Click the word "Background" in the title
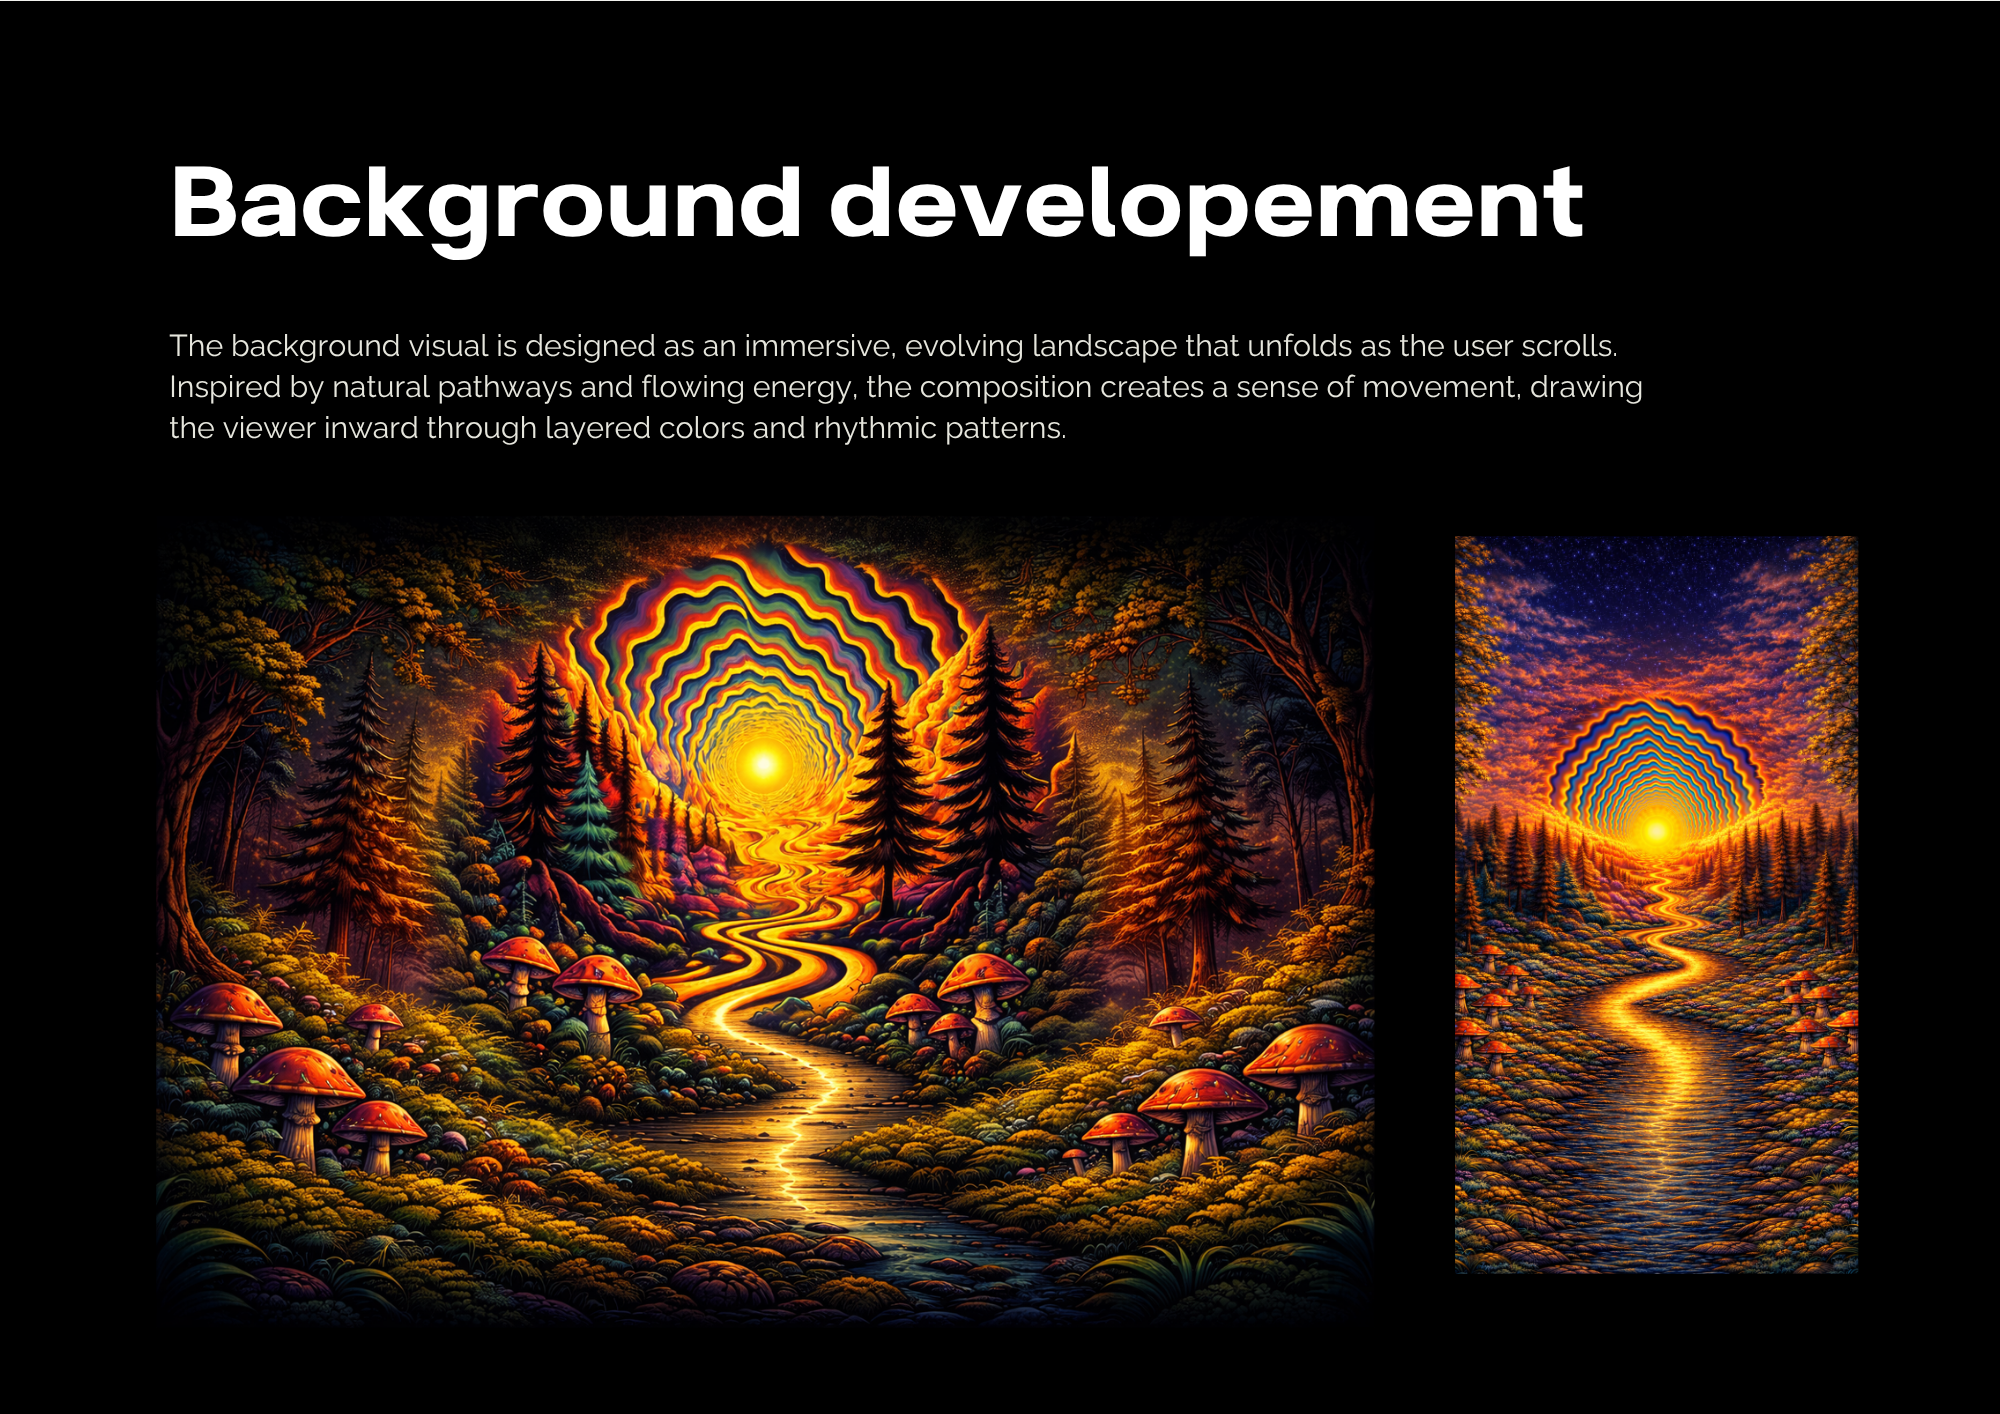 pos(485,203)
